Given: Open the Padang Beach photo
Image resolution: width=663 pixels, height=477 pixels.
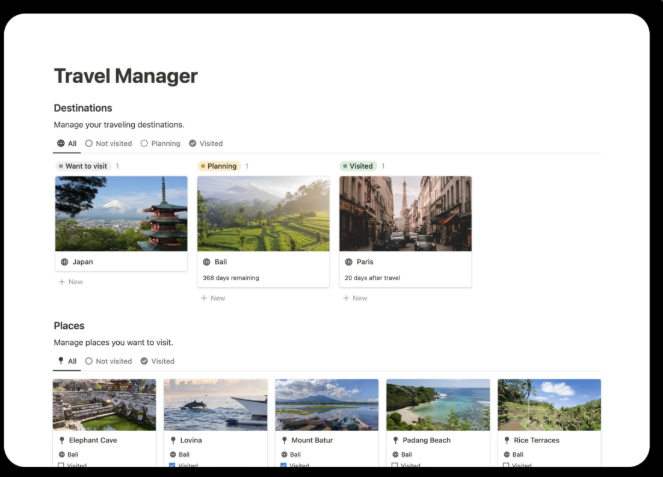Looking at the screenshot, I should (438, 405).
